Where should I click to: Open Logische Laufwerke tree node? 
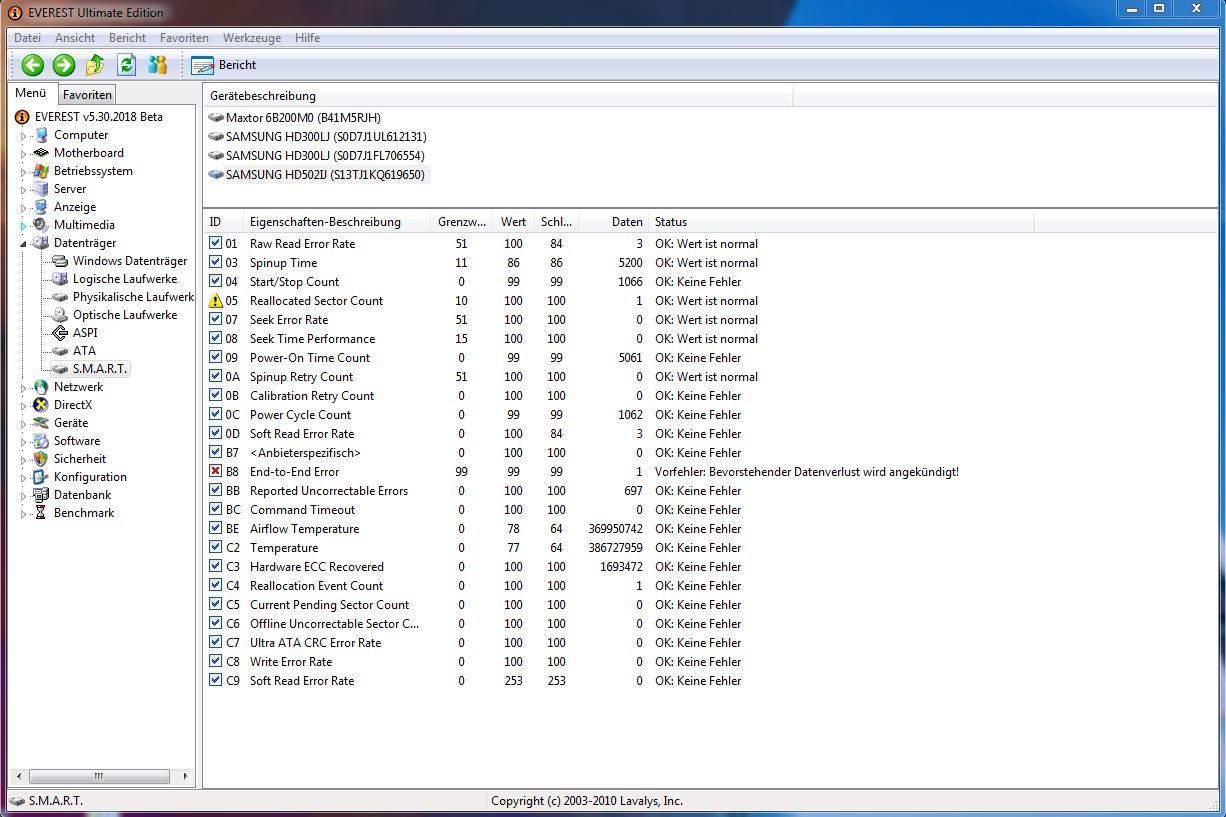[125, 279]
